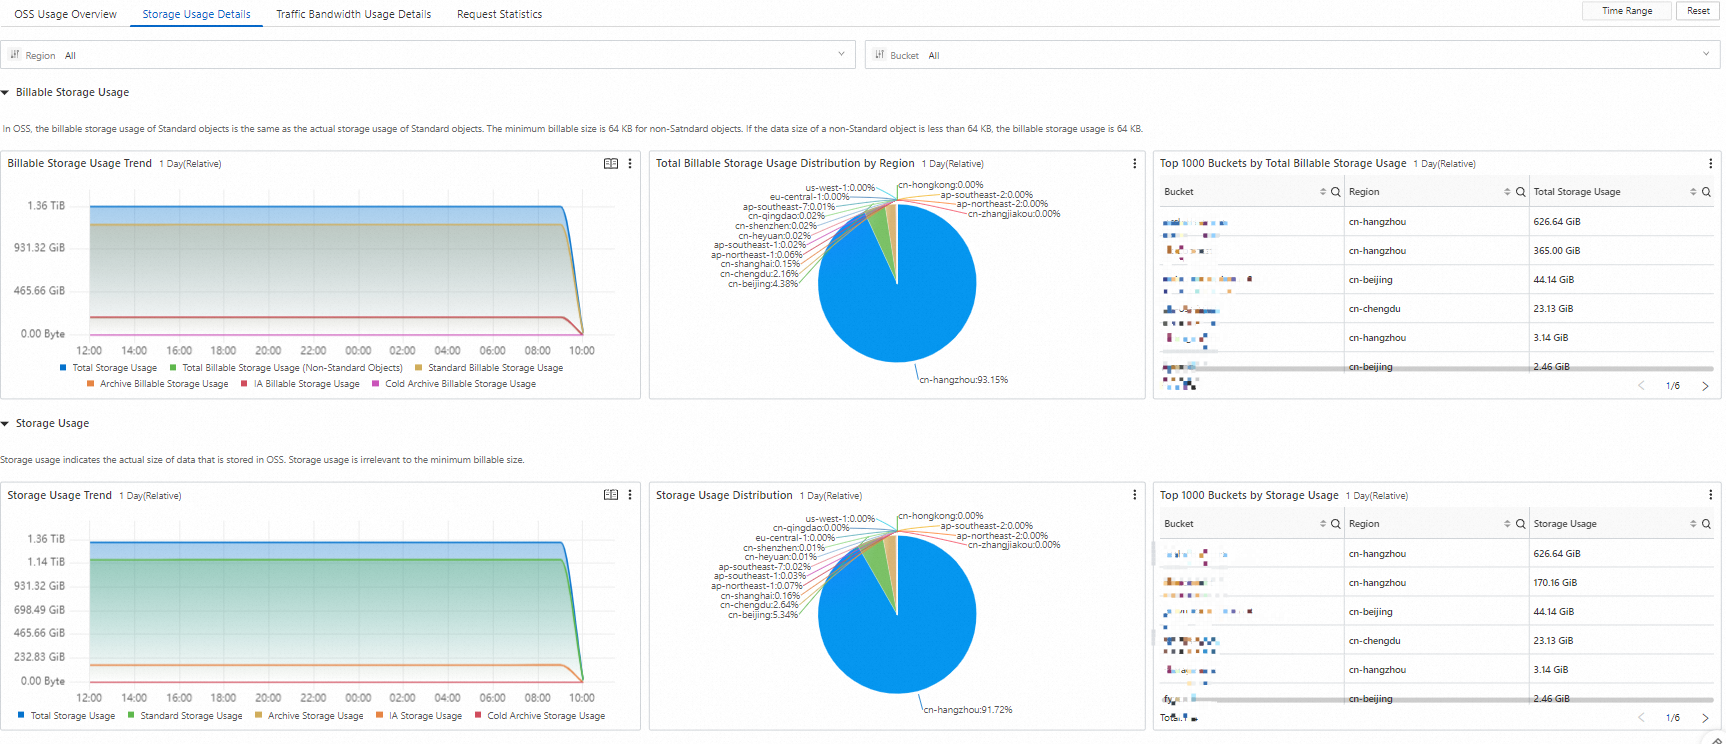Open Storage Usage Trend data view icon
The height and width of the screenshot is (744, 1726).
pos(611,495)
